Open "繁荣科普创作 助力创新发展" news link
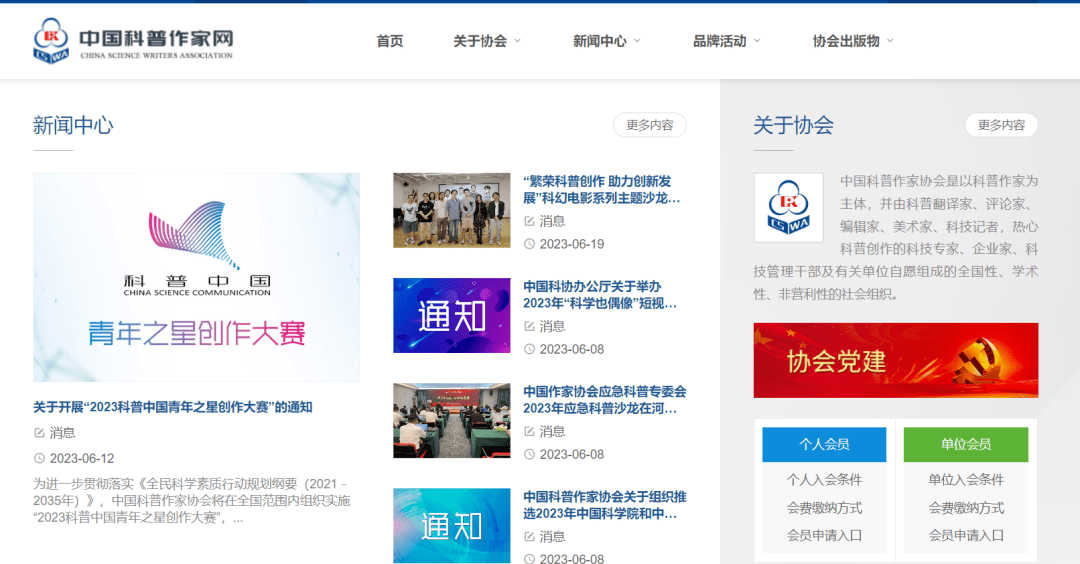Screen dimensions: 1080x564 [602, 189]
